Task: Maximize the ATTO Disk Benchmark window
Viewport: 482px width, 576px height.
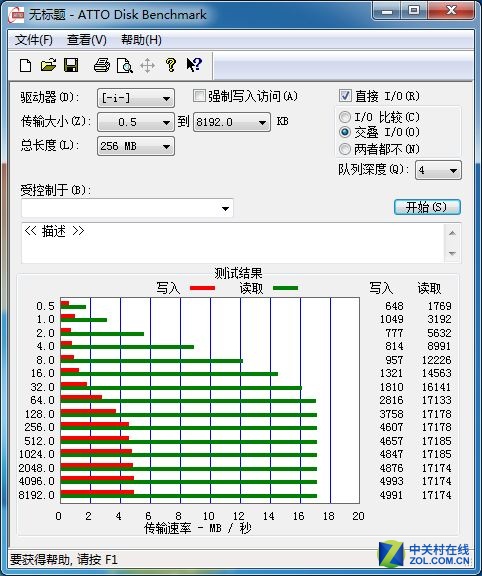Action: [414, 11]
